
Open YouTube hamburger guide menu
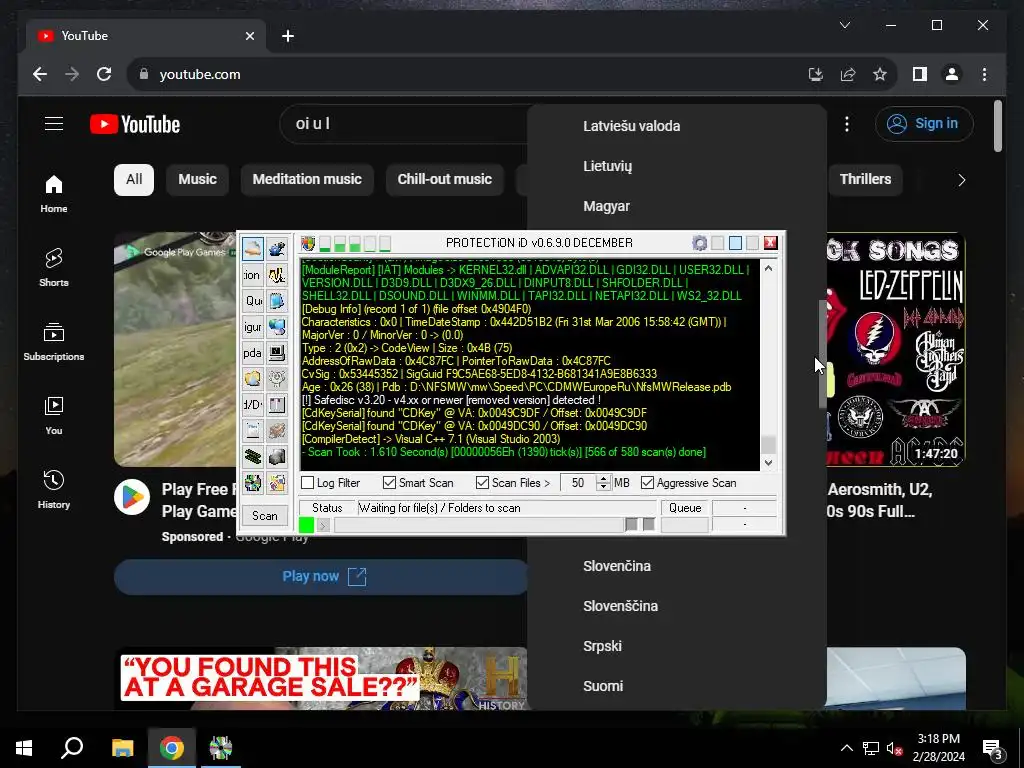(54, 123)
